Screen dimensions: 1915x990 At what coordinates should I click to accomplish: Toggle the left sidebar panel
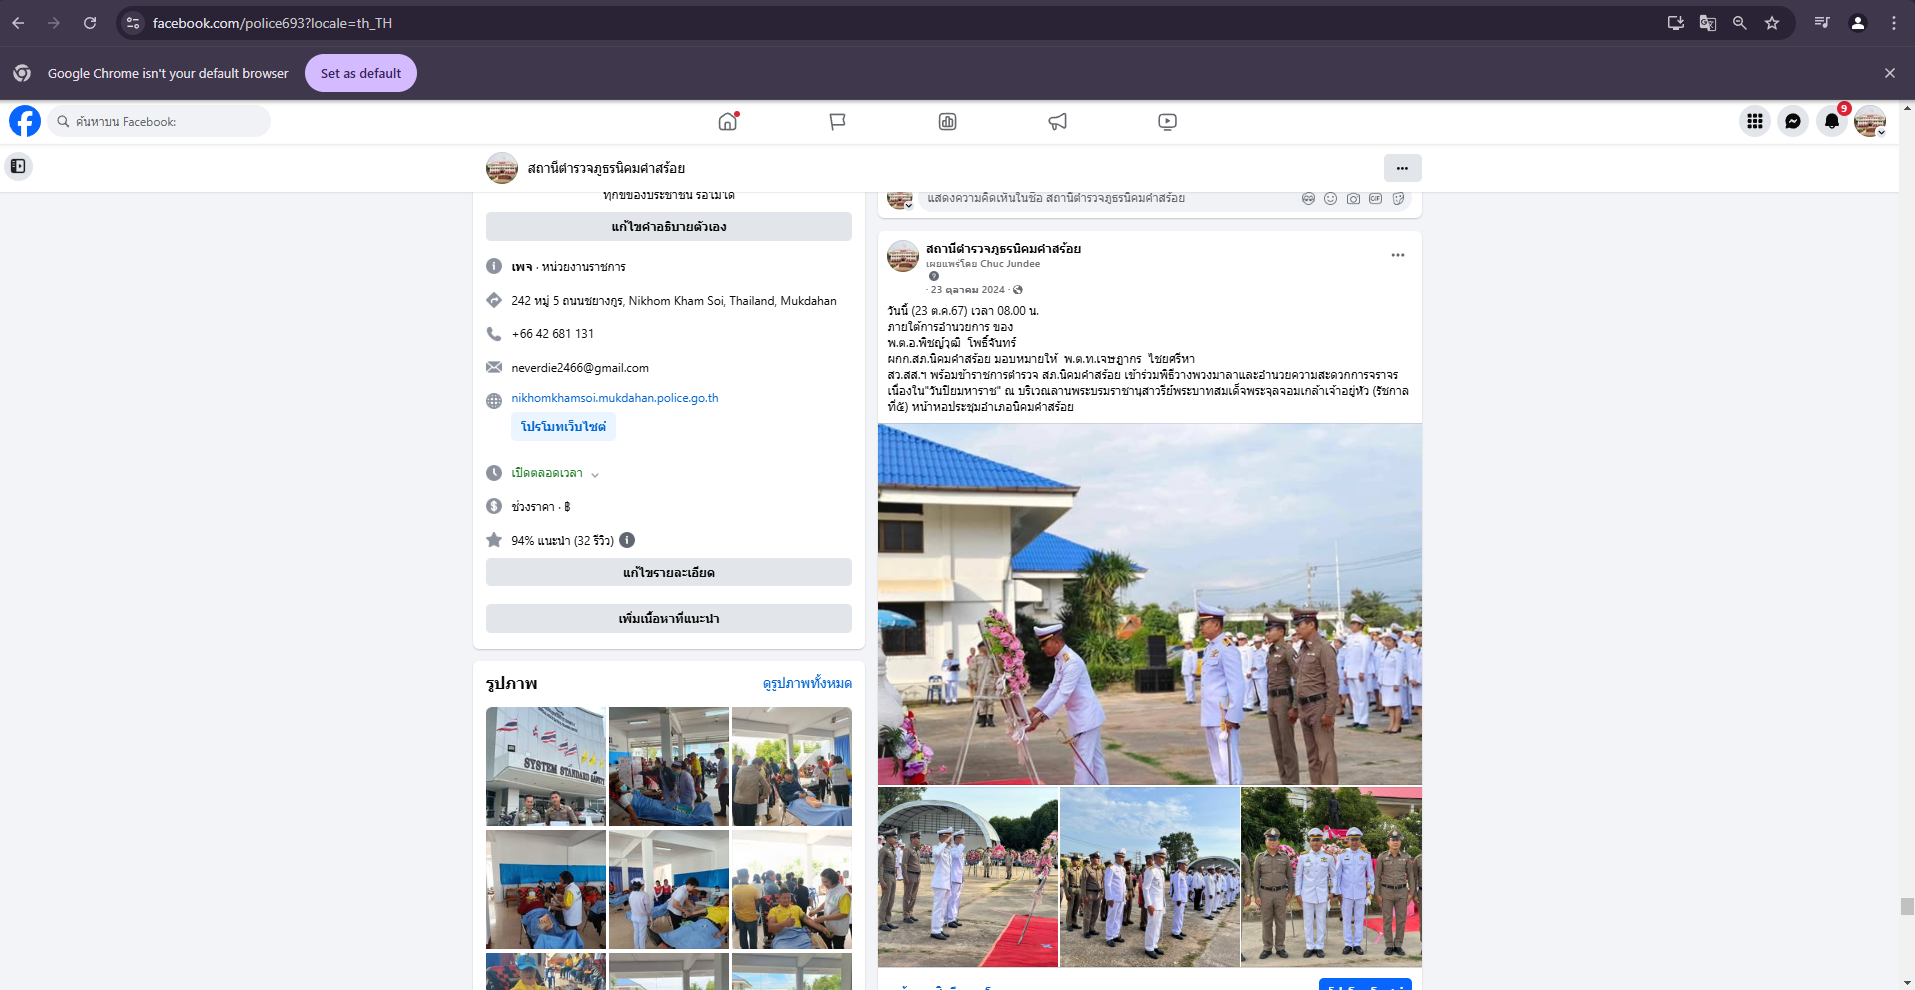pyautogui.click(x=18, y=166)
